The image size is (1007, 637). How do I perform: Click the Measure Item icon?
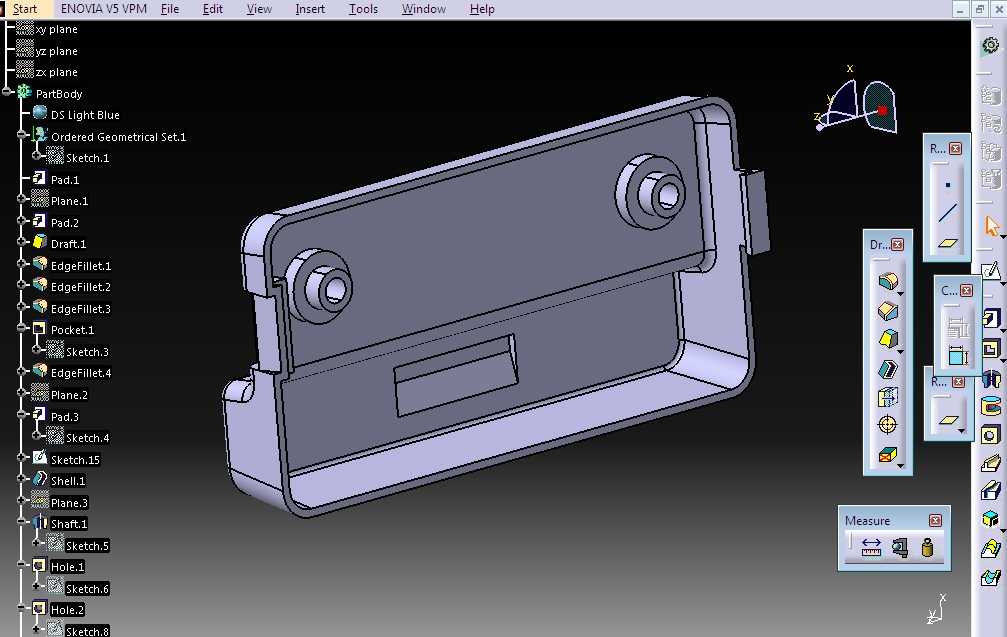[899, 547]
